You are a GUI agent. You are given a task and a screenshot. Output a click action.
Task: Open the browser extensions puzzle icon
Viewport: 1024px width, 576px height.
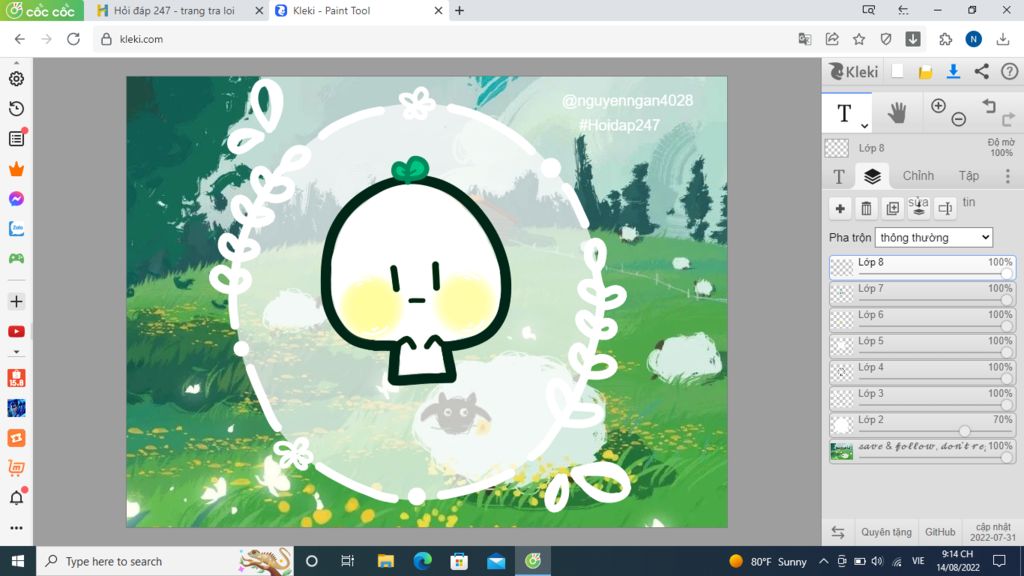click(945, 39)
